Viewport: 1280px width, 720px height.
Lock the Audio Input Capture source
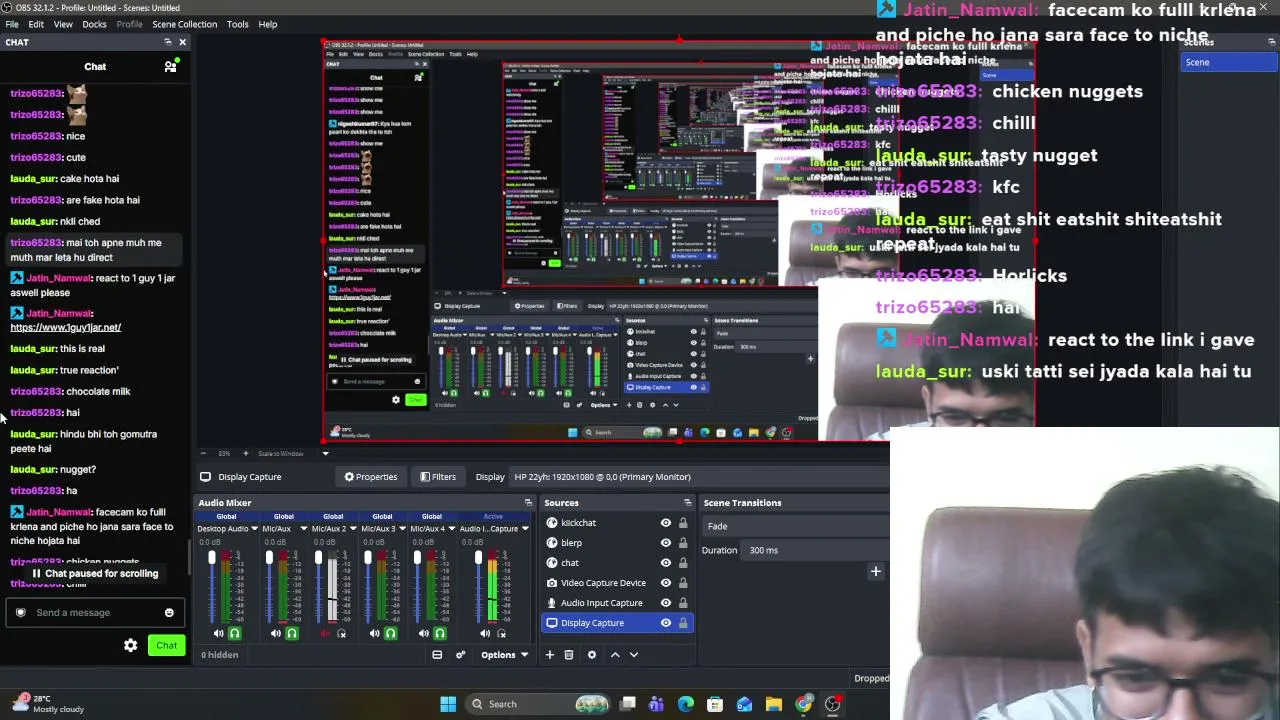(x=683, y=603)
